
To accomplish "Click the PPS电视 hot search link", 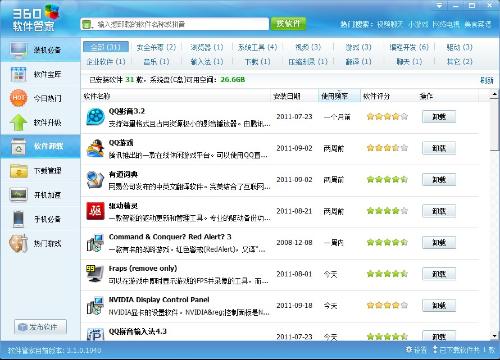I will (x=446, y=24).
